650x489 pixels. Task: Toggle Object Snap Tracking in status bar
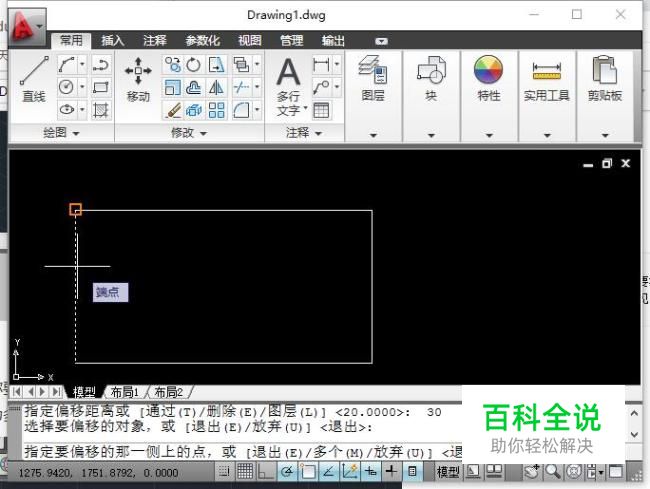[x=329, y=471]
